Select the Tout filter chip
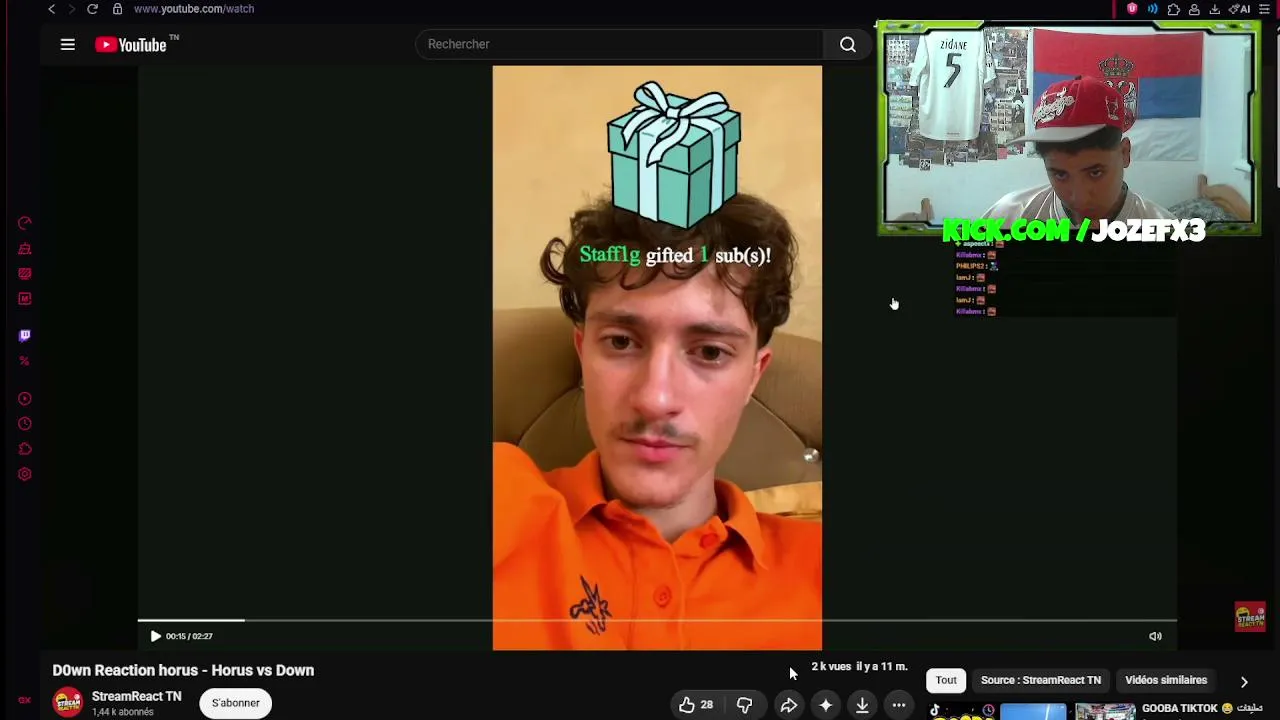 click(x=946, y=680)
